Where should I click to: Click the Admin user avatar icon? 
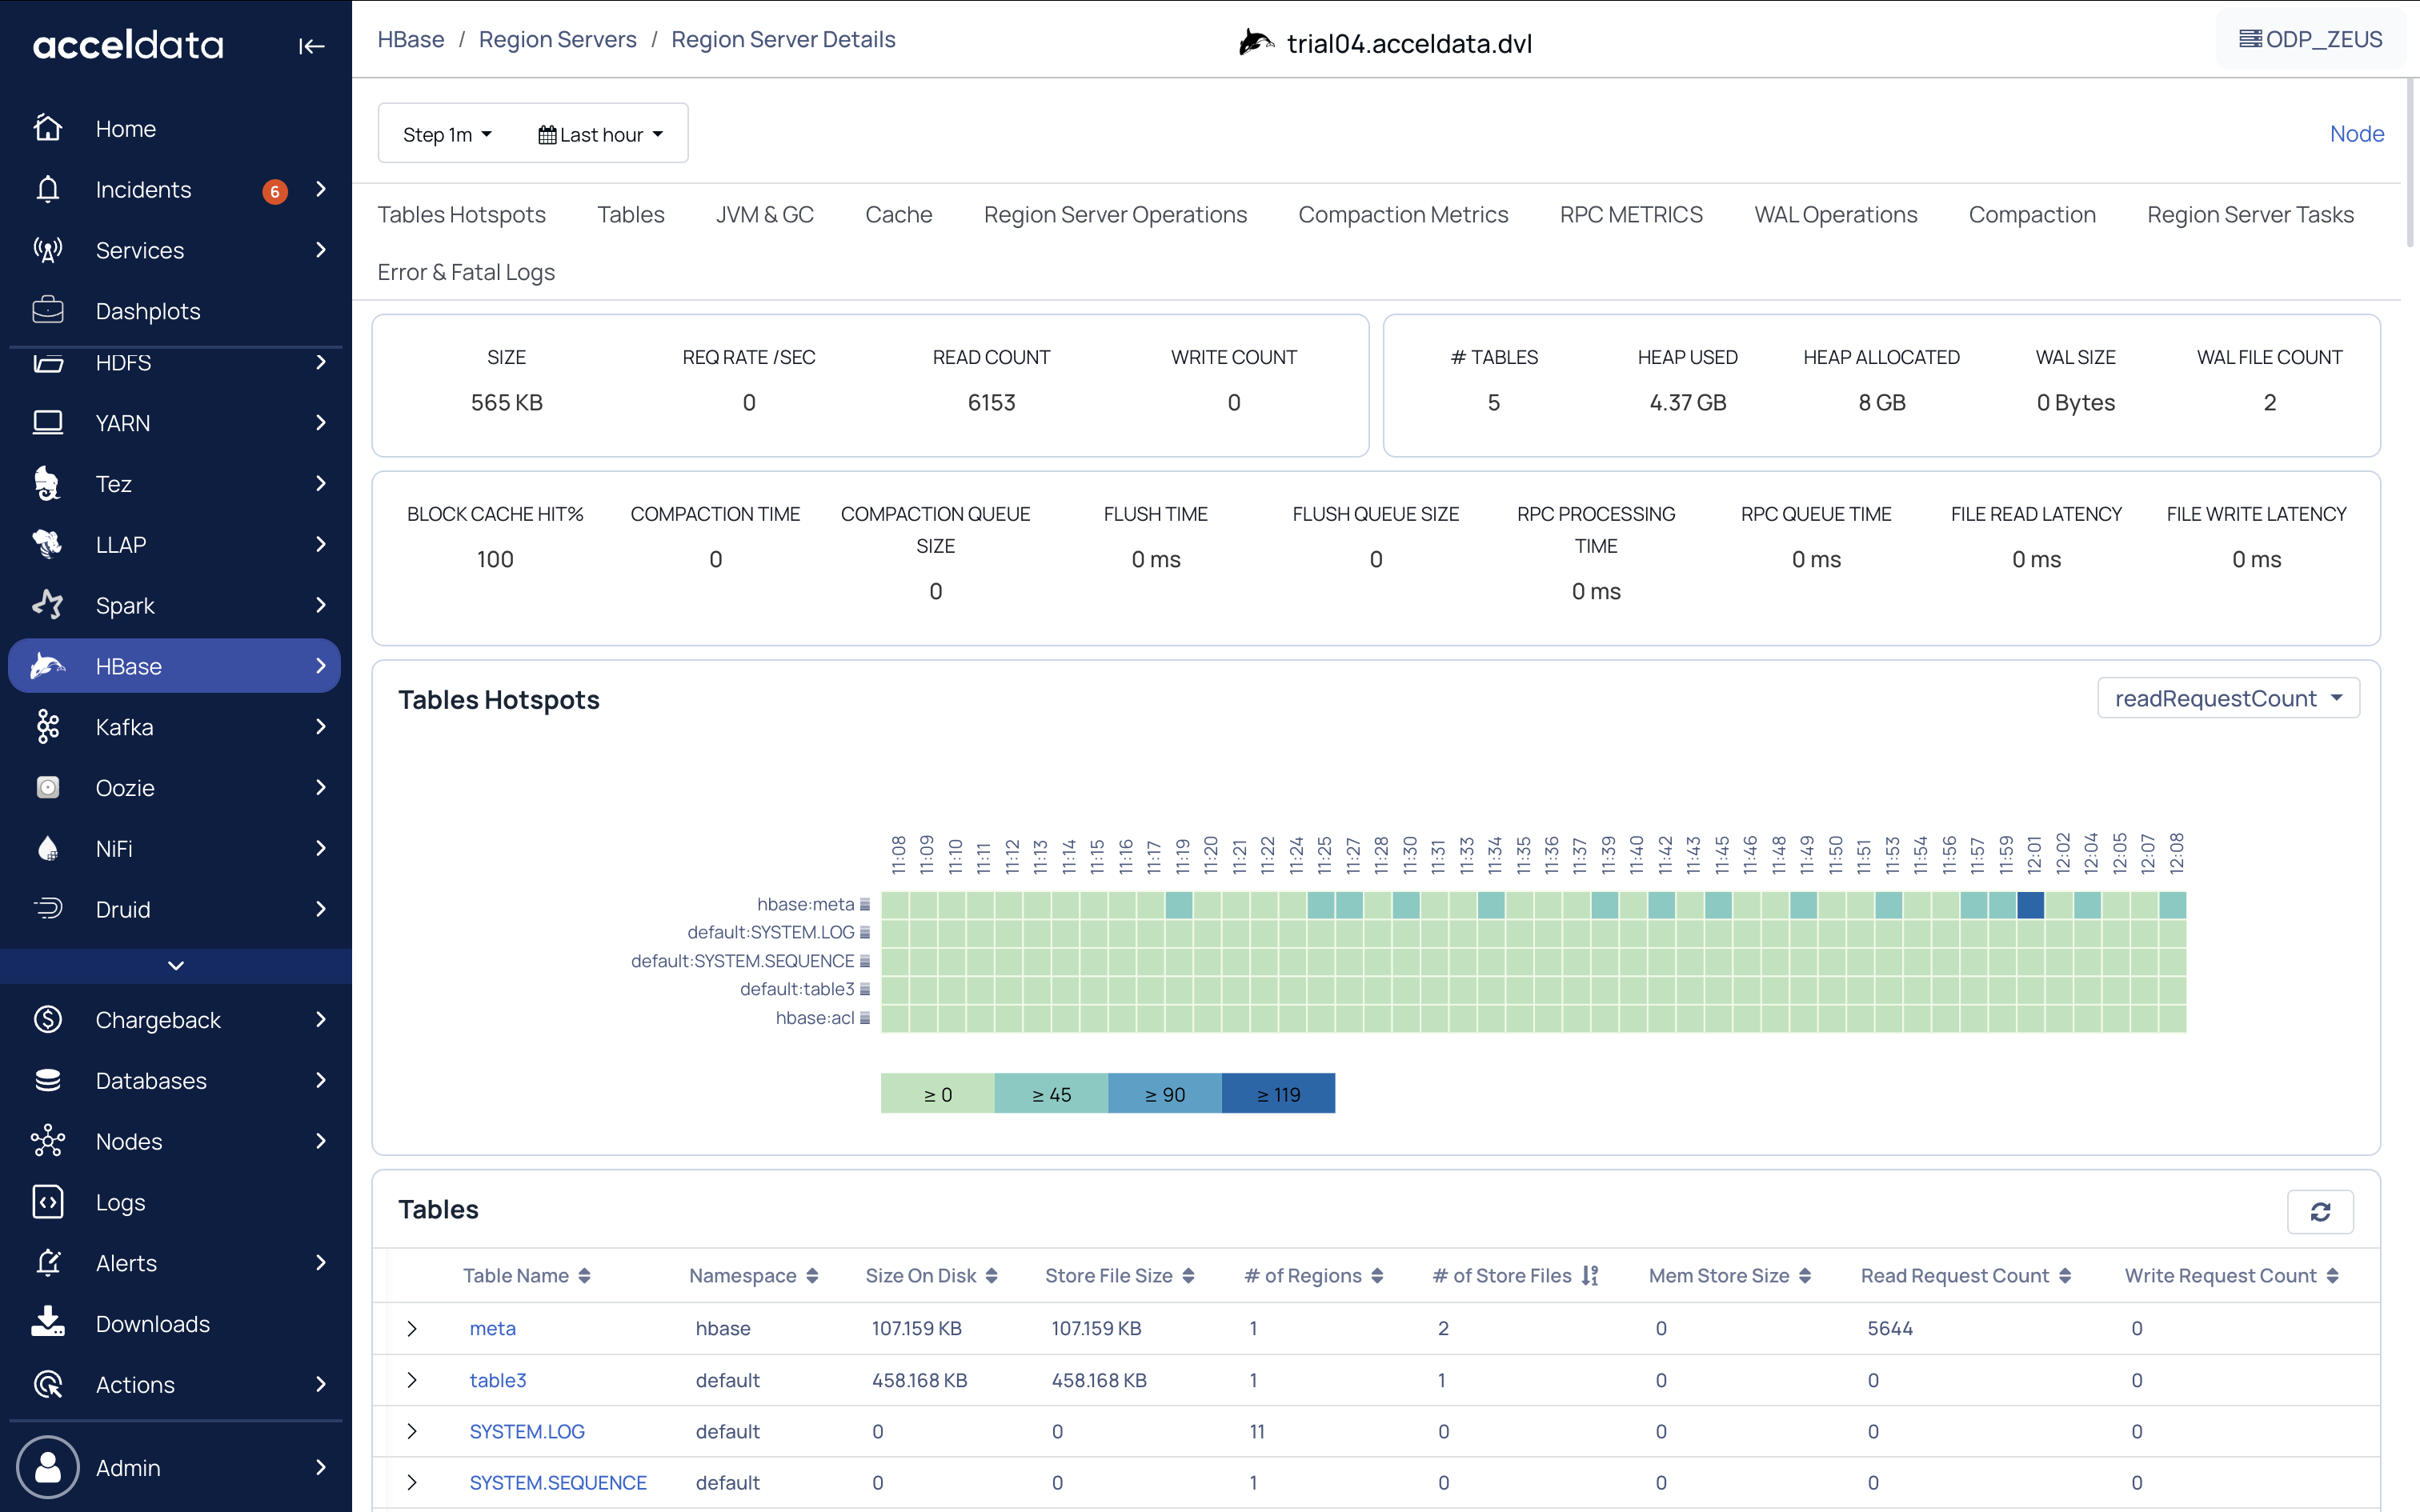pos(47,1467)
